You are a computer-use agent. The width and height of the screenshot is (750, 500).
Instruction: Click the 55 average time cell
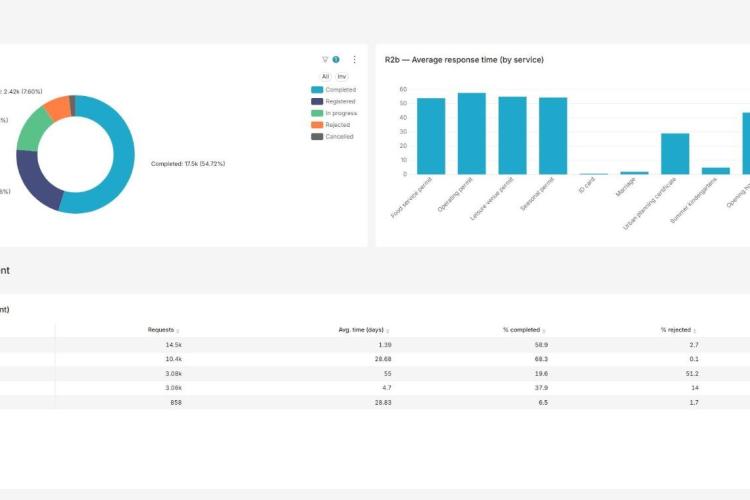tap(387, 373)
